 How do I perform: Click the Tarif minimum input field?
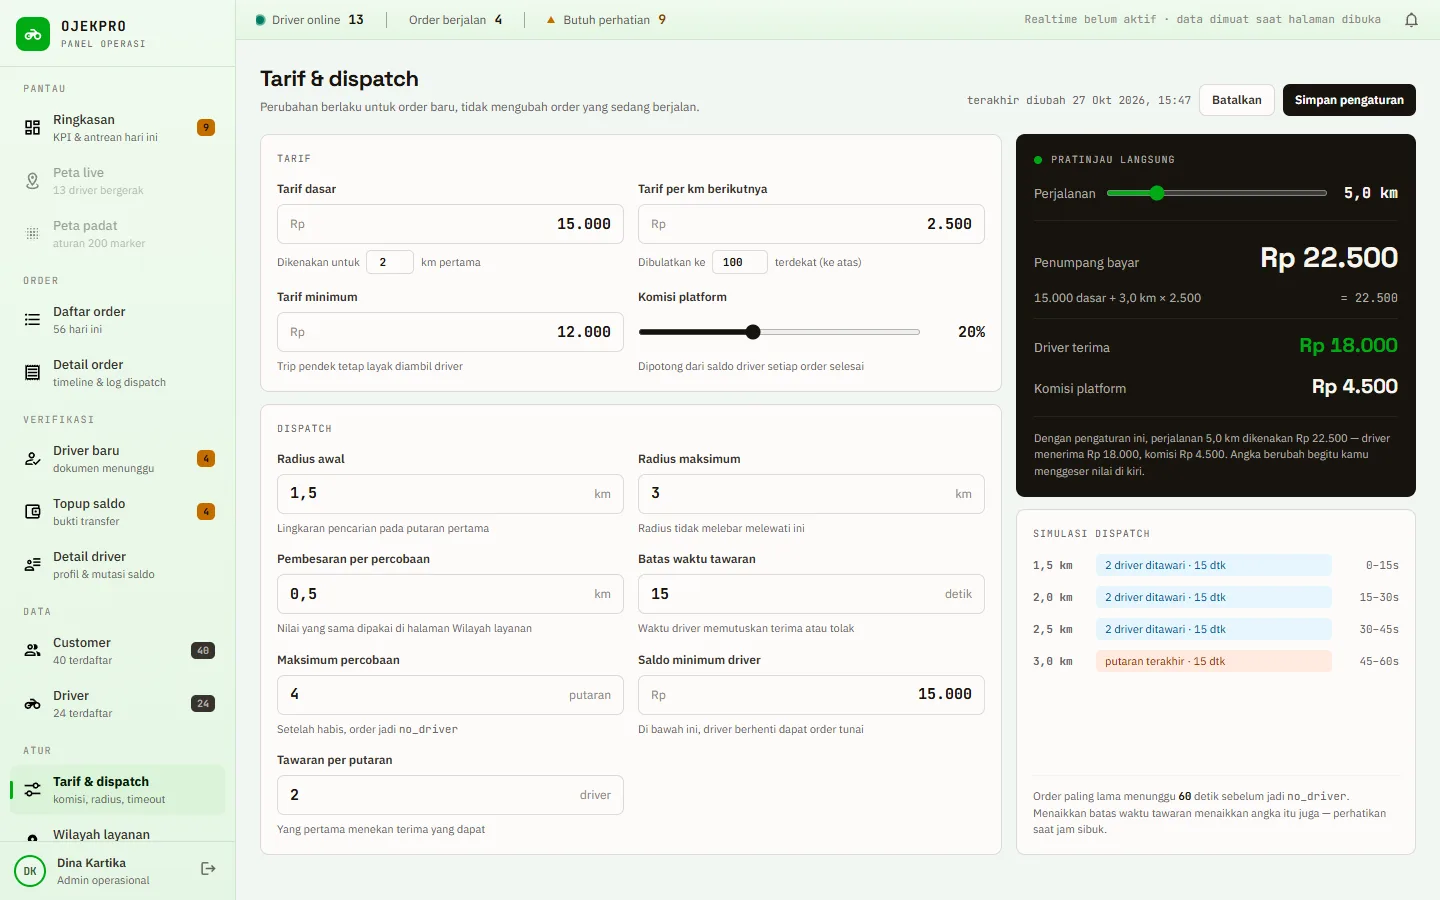coord(450,332)
